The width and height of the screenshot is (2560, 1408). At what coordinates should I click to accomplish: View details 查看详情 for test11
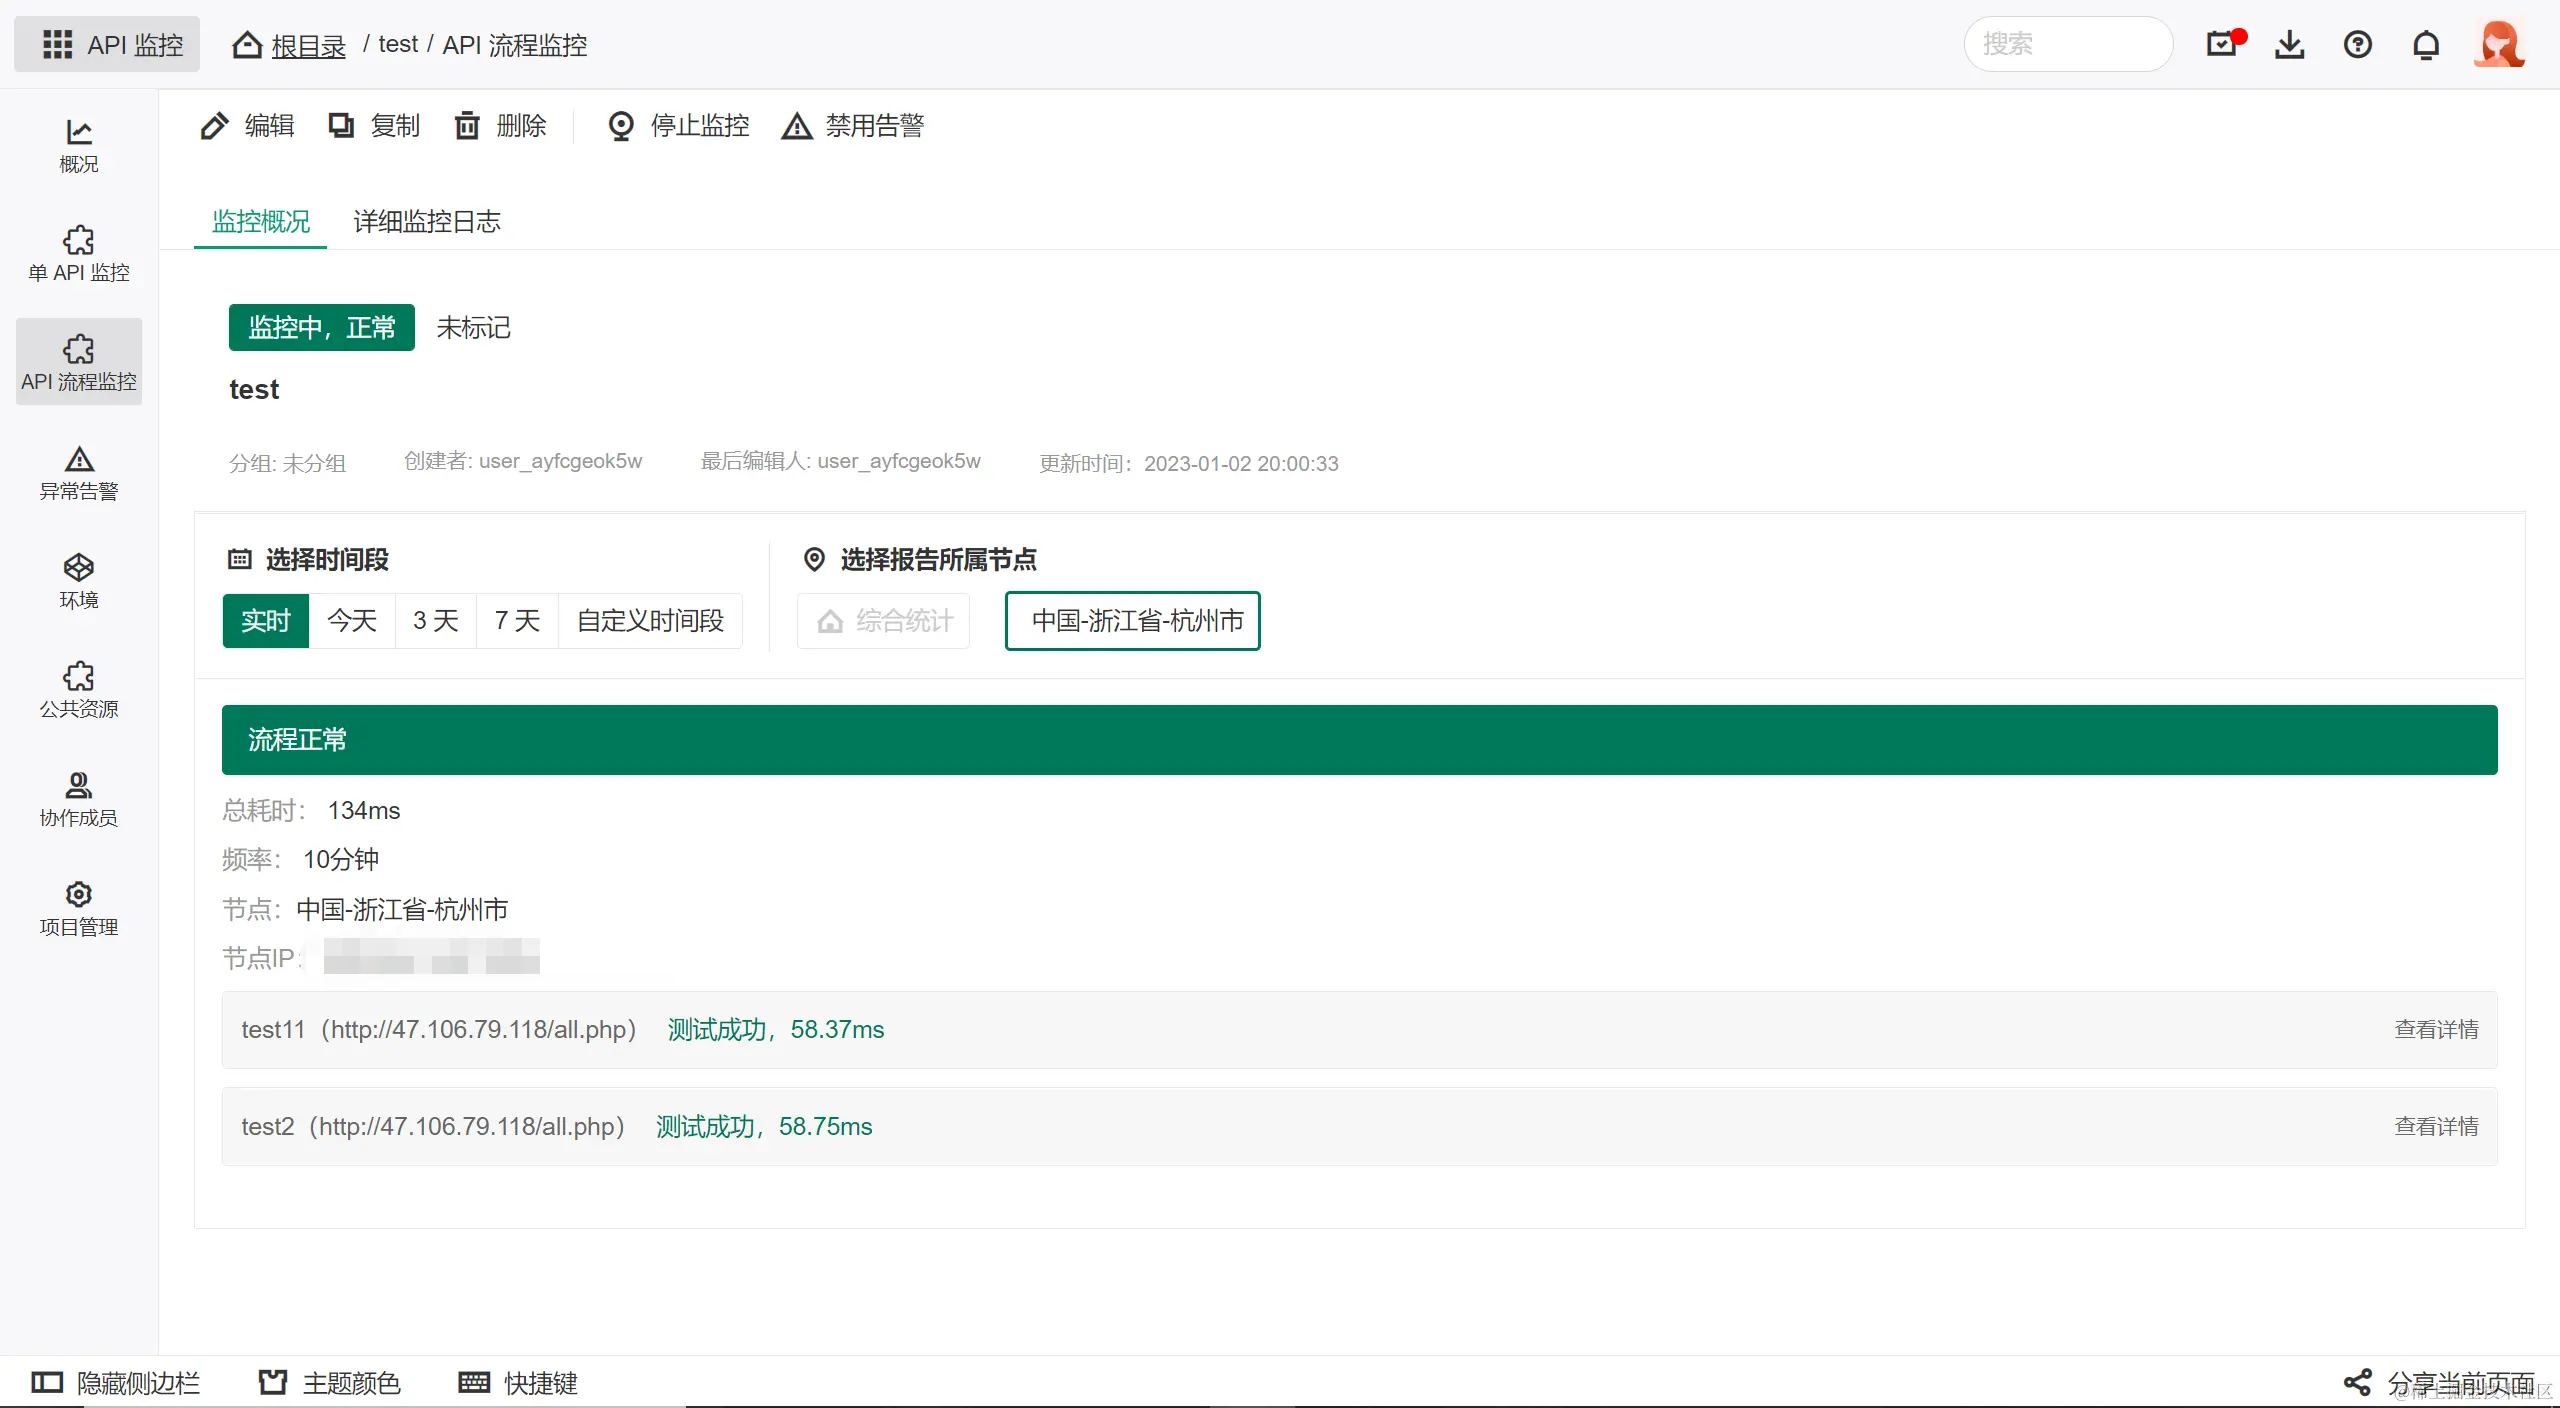[x=2435, y=1029]
